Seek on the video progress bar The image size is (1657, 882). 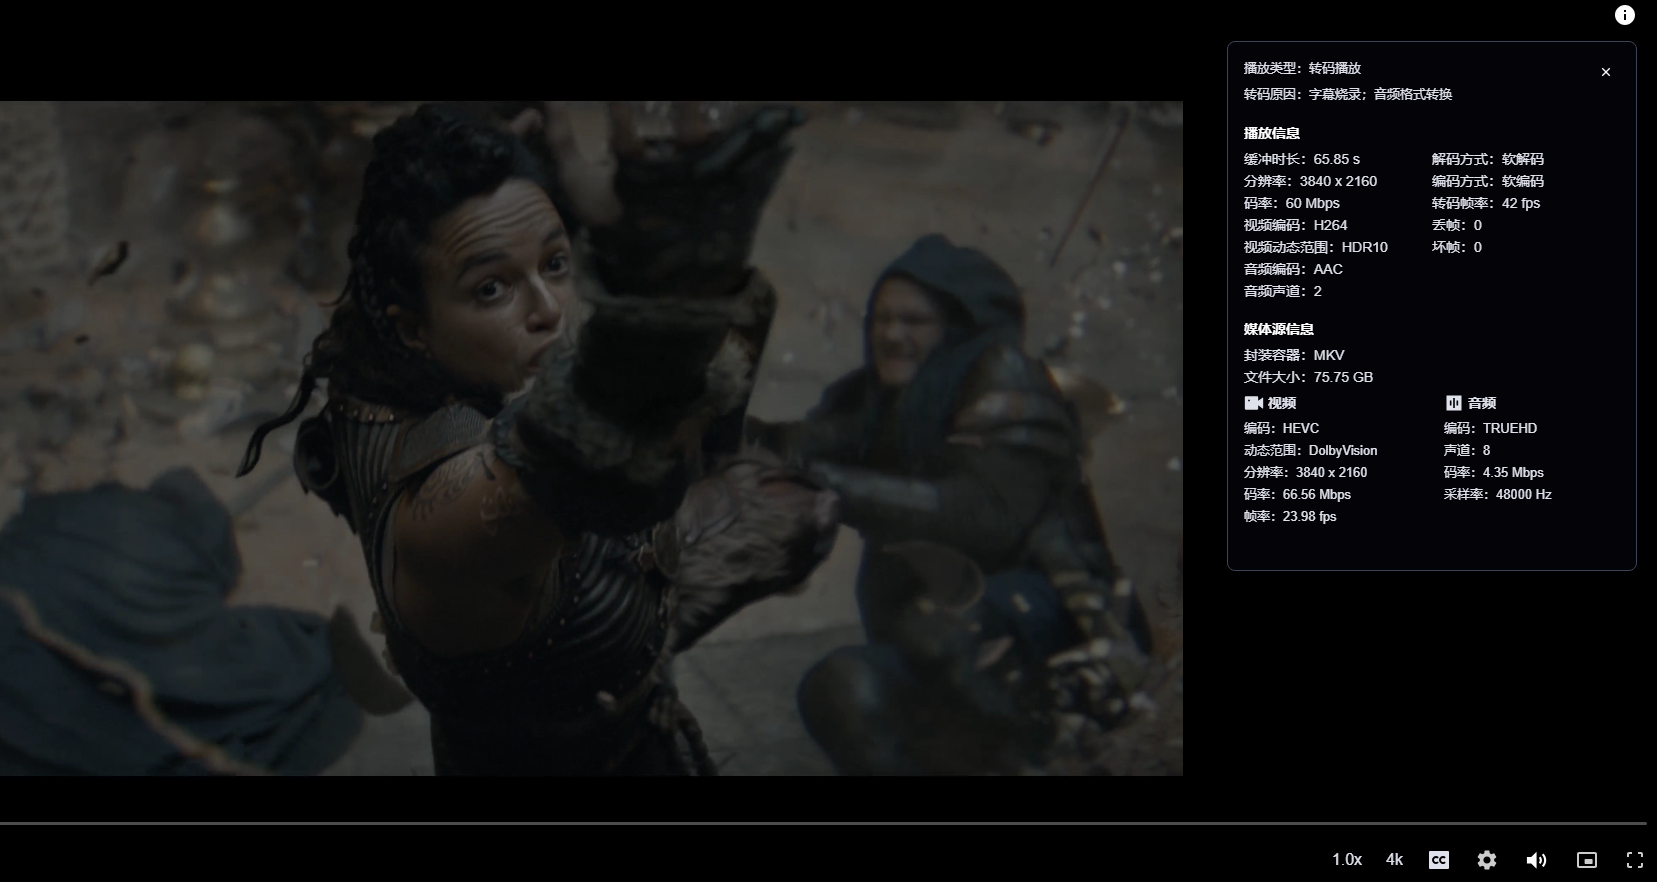[x=823, y=823]
